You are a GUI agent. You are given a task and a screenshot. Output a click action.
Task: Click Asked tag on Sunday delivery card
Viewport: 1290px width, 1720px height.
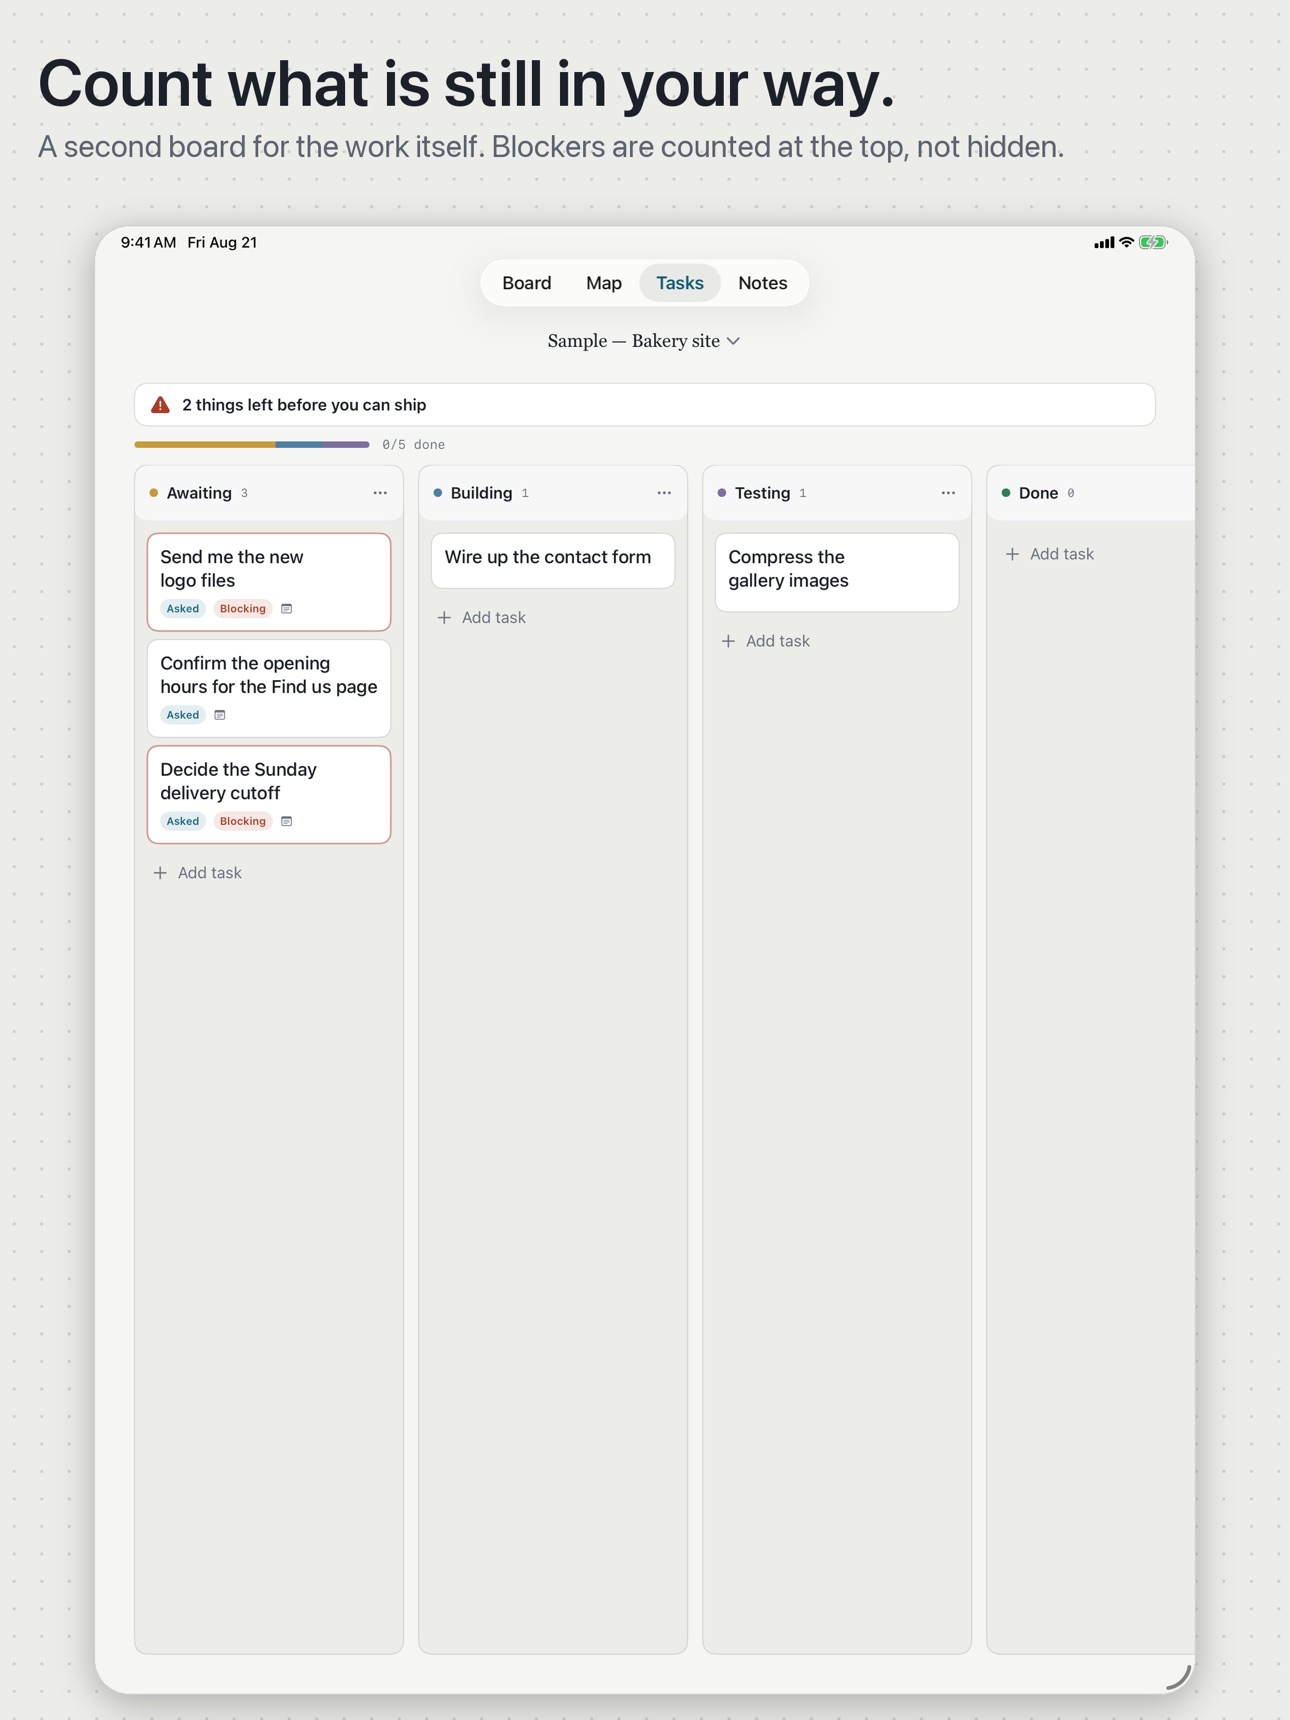[x=183, y=821]
